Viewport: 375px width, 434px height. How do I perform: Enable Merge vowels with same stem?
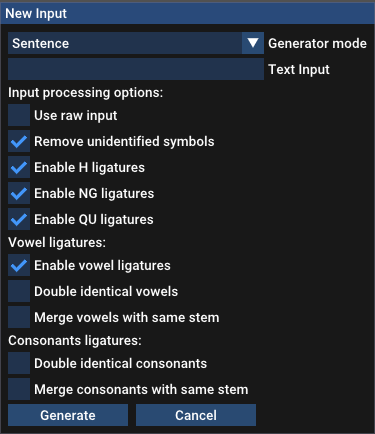(19, 317)
